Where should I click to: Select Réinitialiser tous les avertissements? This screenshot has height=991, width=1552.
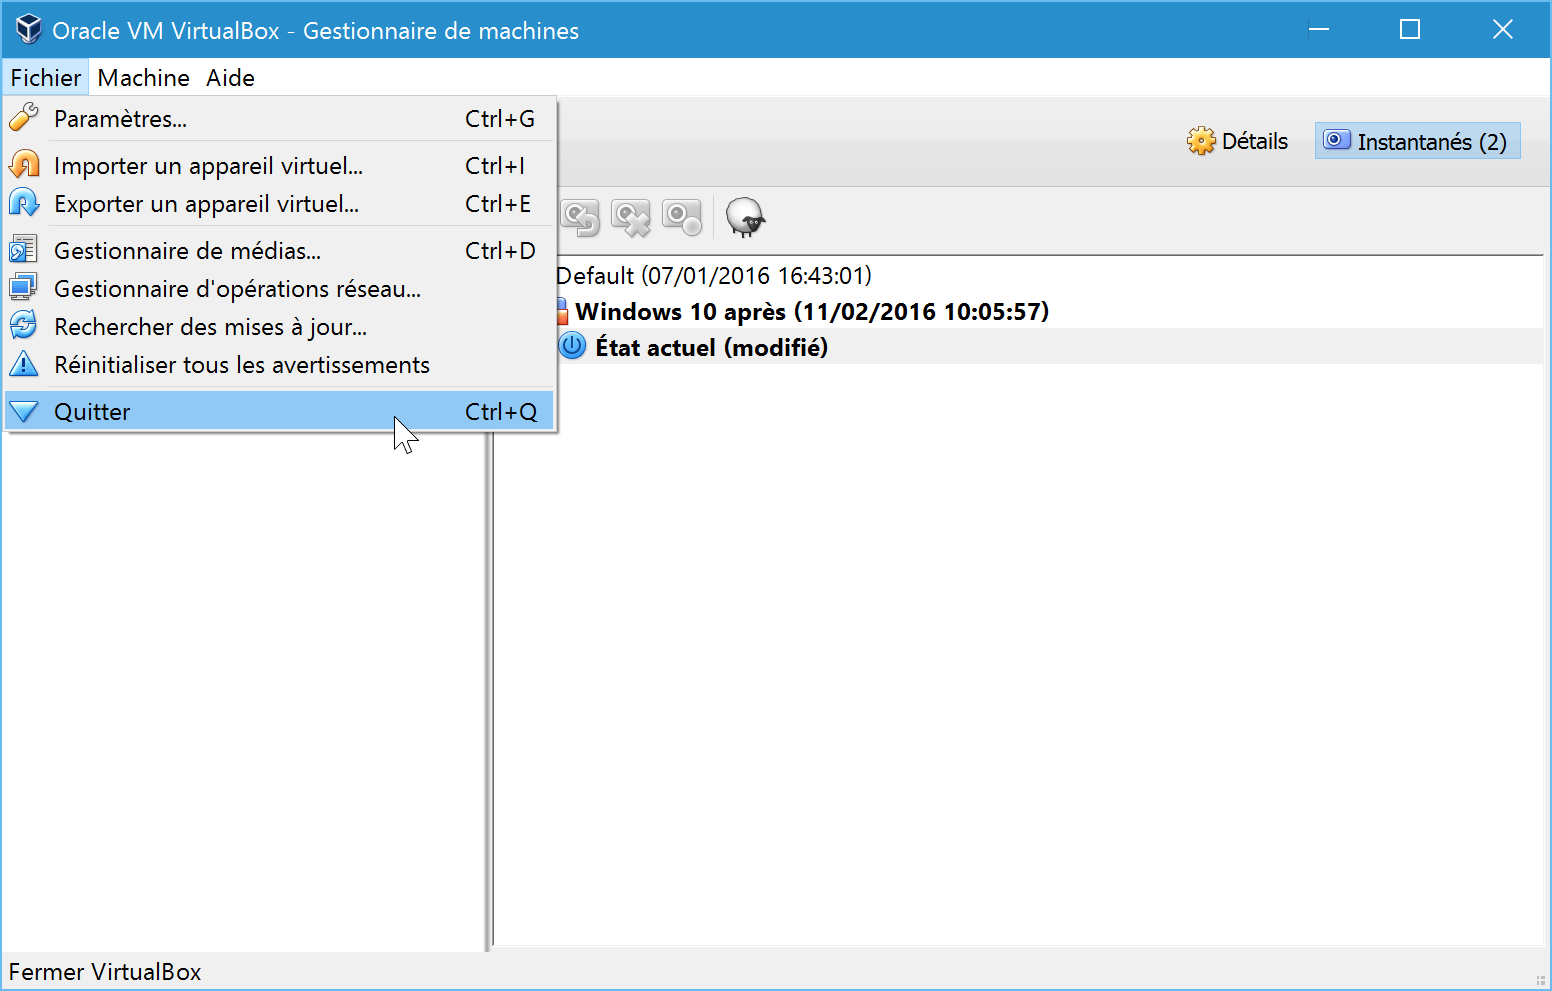coord(279,365)
